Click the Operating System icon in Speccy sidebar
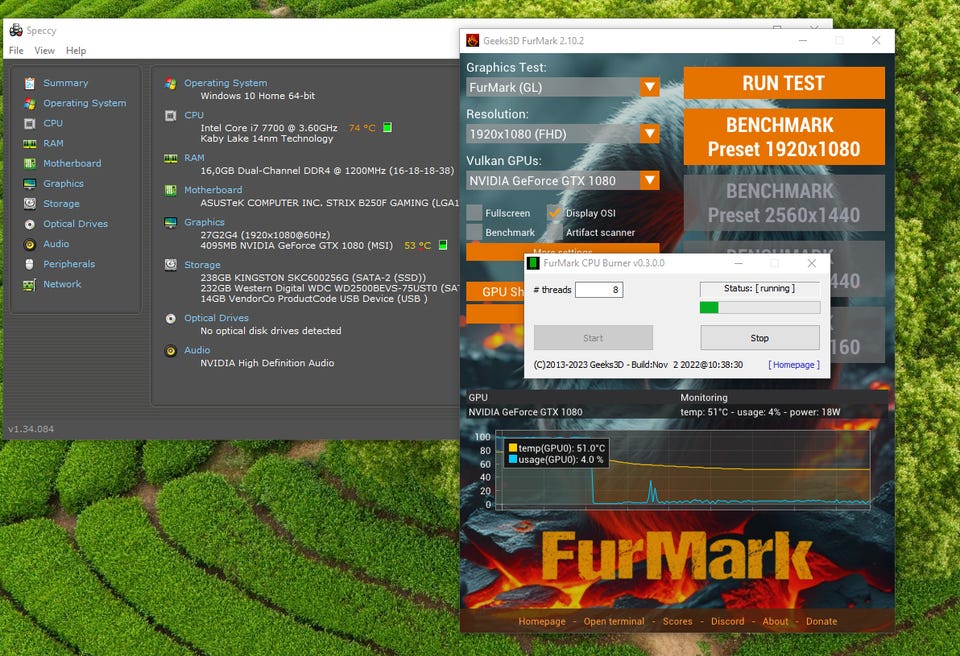Image resolution: width=960 pixels, height=656 pixels. coord(29,104)
